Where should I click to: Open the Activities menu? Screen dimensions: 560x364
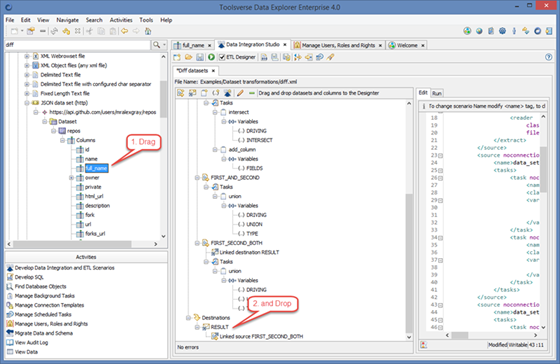tap(121, 20)
